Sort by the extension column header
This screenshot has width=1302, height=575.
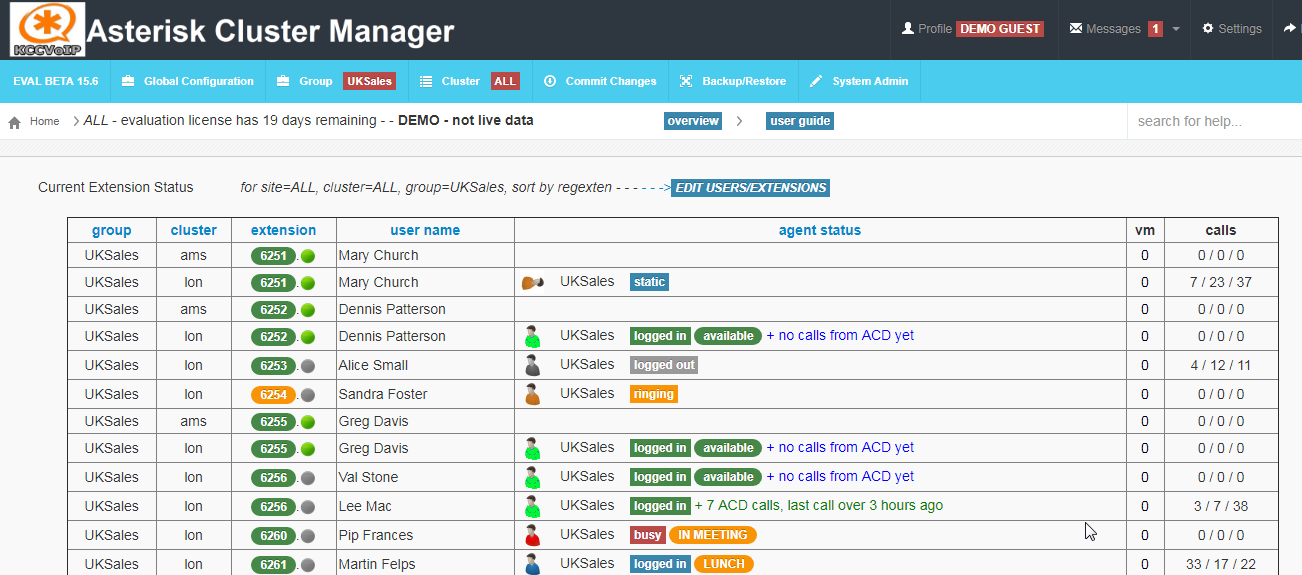[x=284, y=230]
